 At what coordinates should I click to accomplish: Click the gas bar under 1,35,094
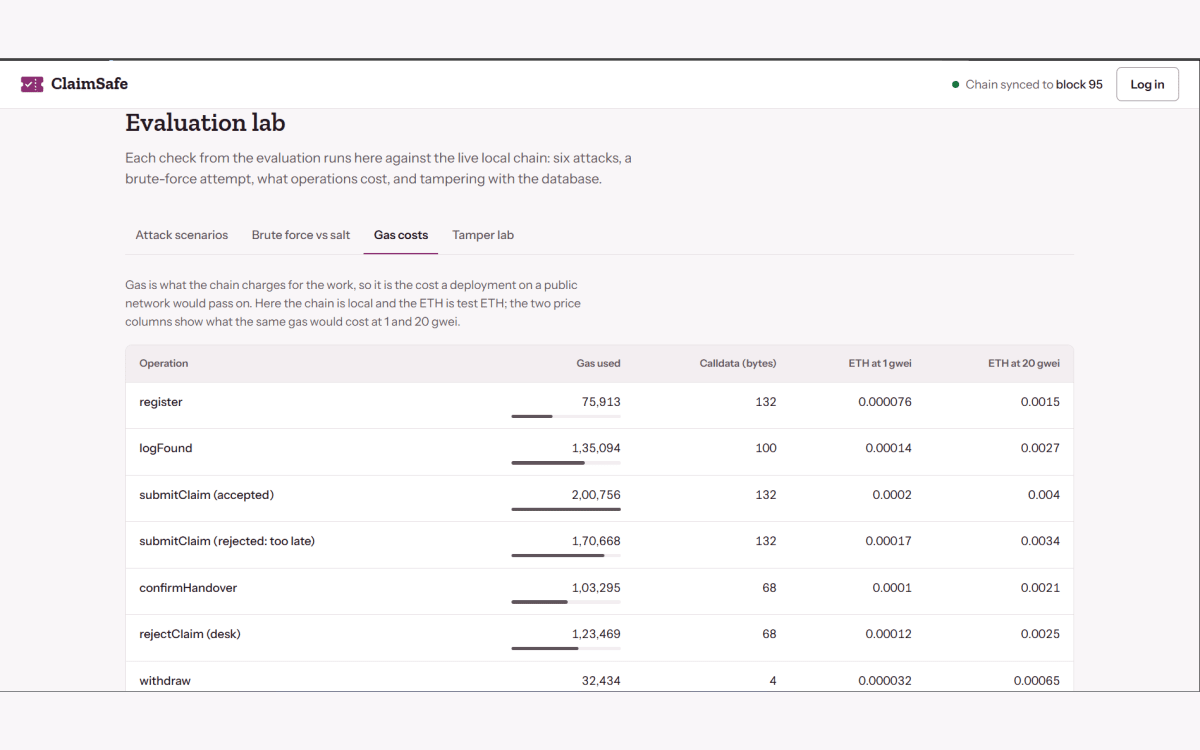566,463
